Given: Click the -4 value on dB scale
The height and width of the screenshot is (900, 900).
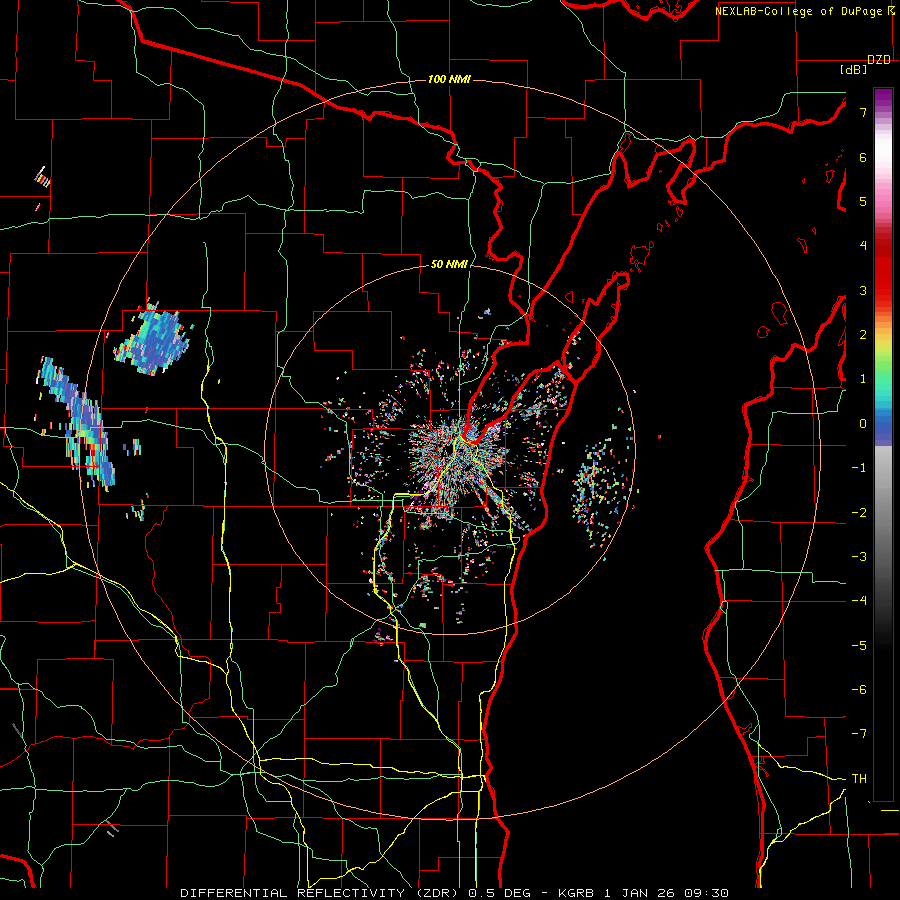Looking at the screenshot, I should click(x=859, y=601).
